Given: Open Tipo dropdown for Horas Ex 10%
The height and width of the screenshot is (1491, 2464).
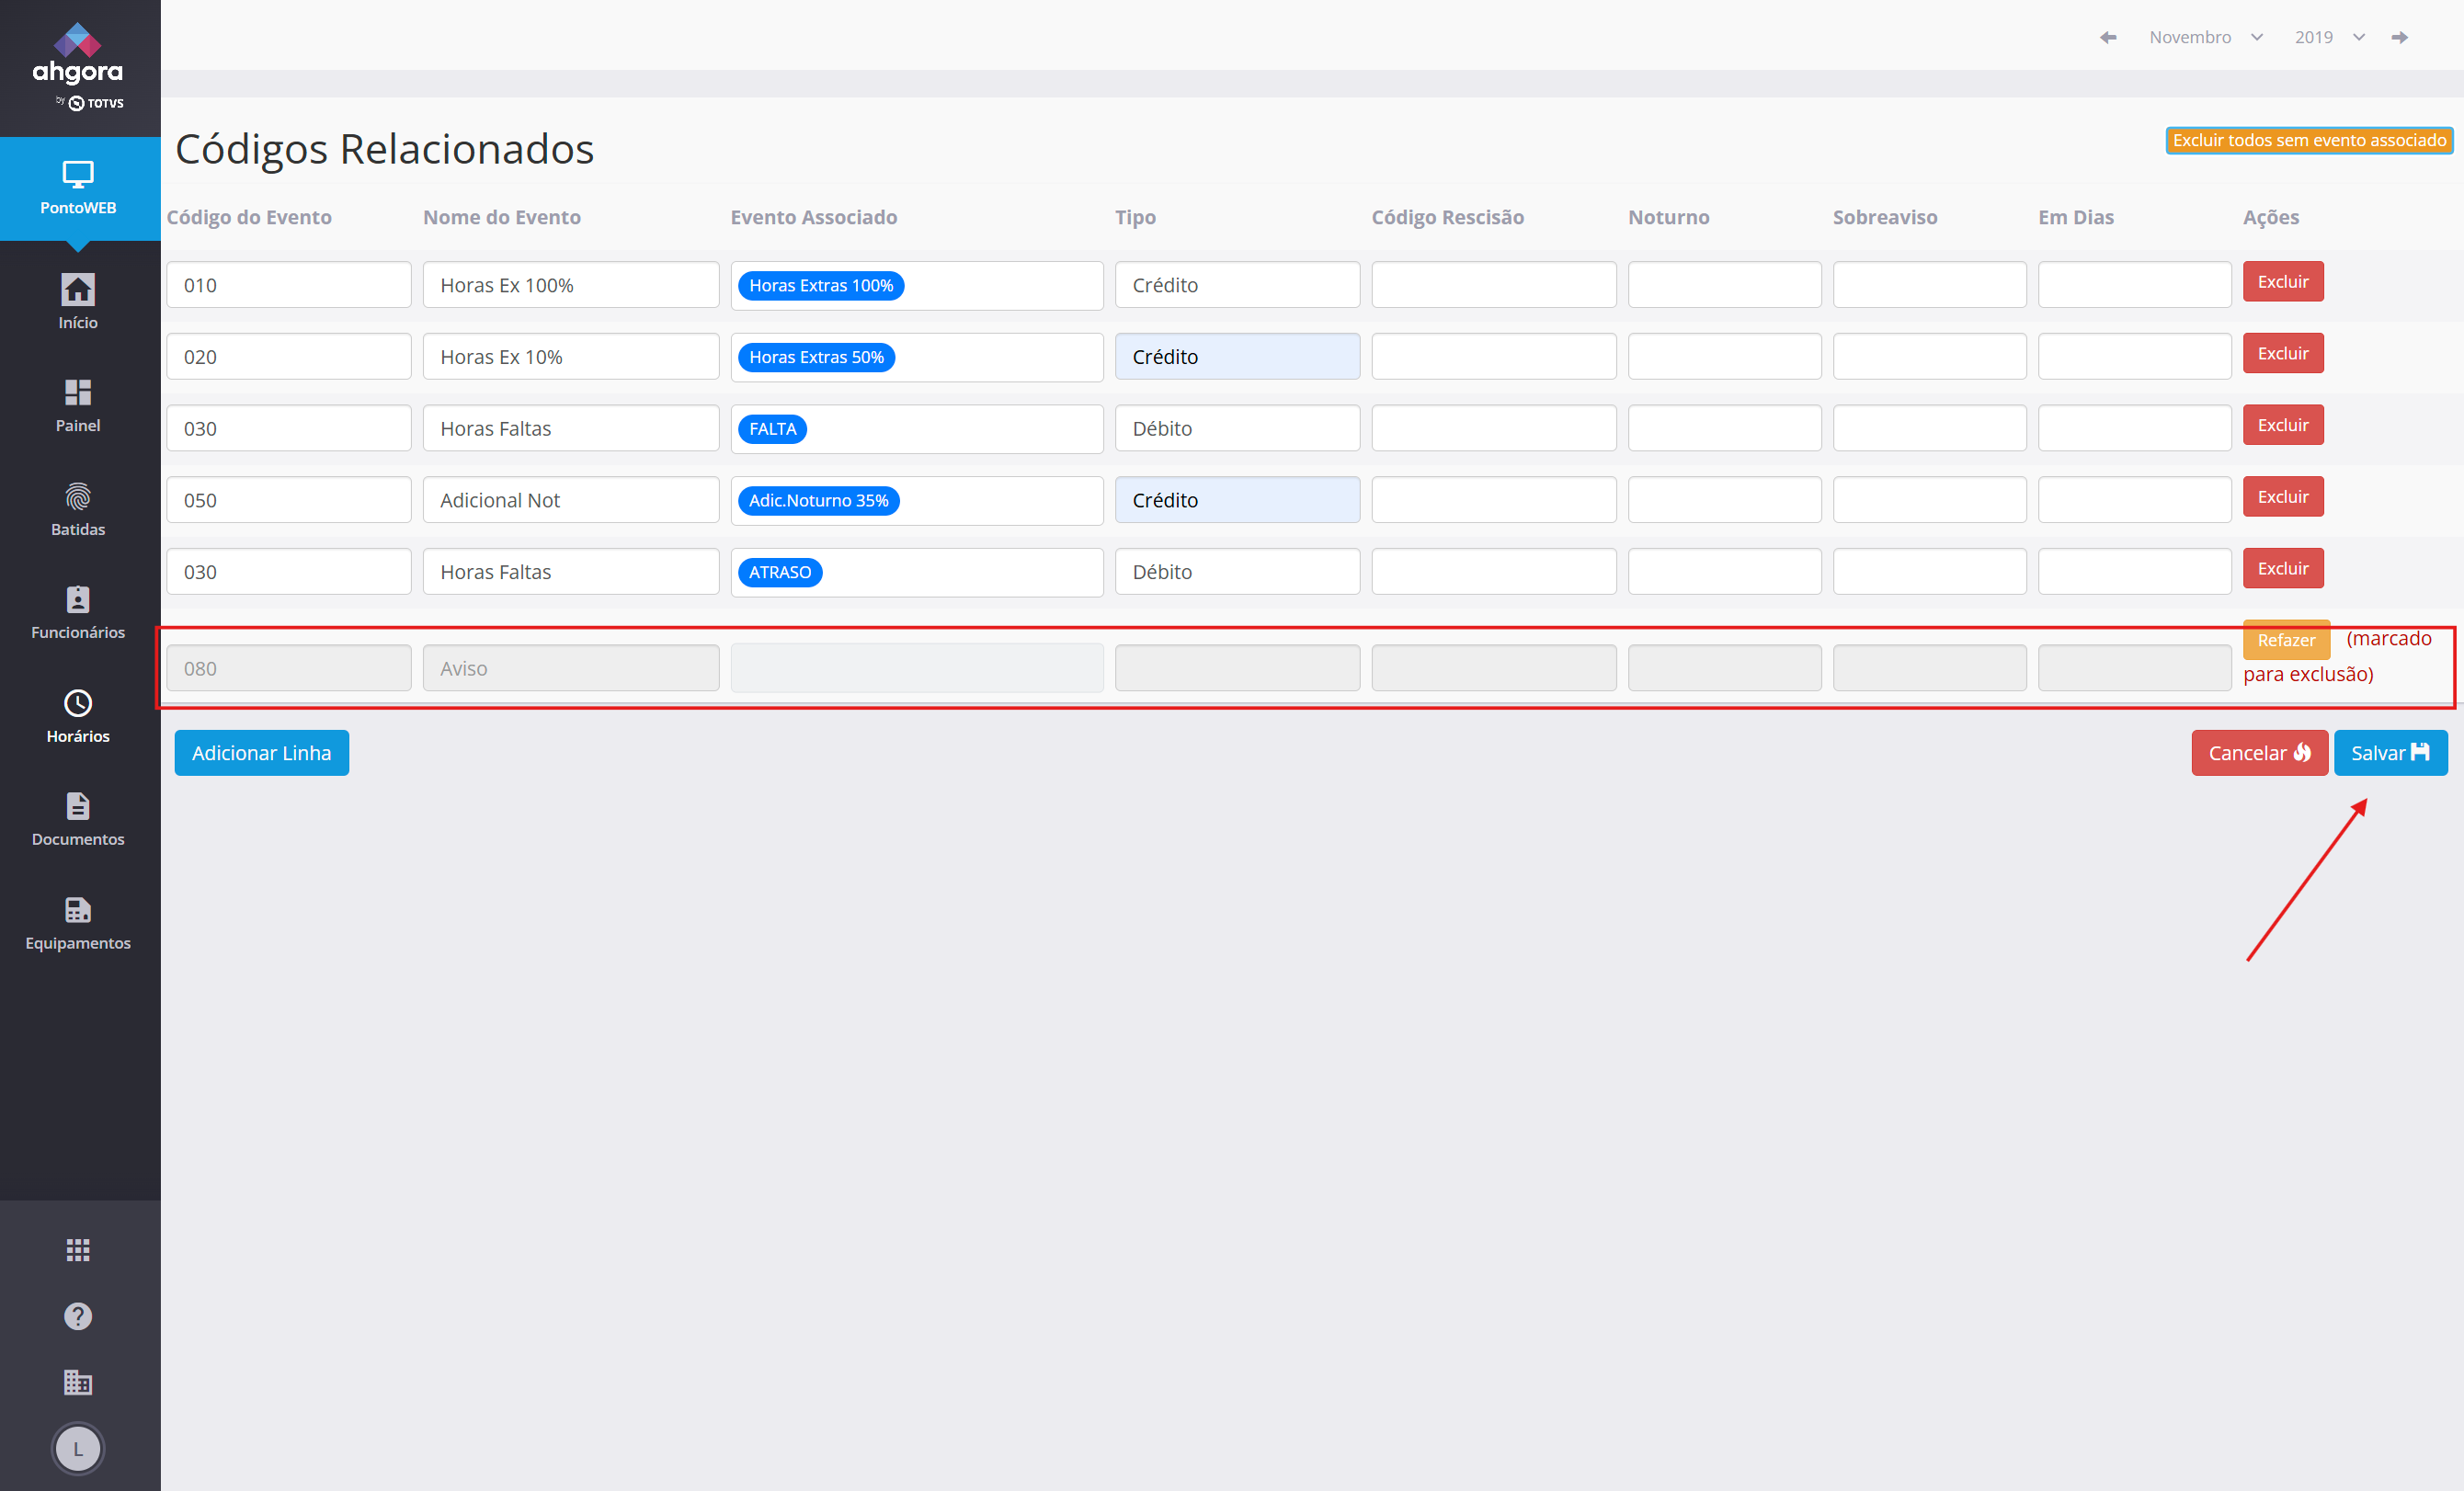Looking at the screenshot, I should pos(1237,357).
